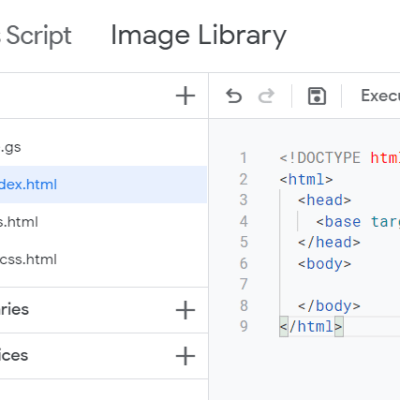
Task: Add a library with plus icon
Action: (x=185, y=310)
